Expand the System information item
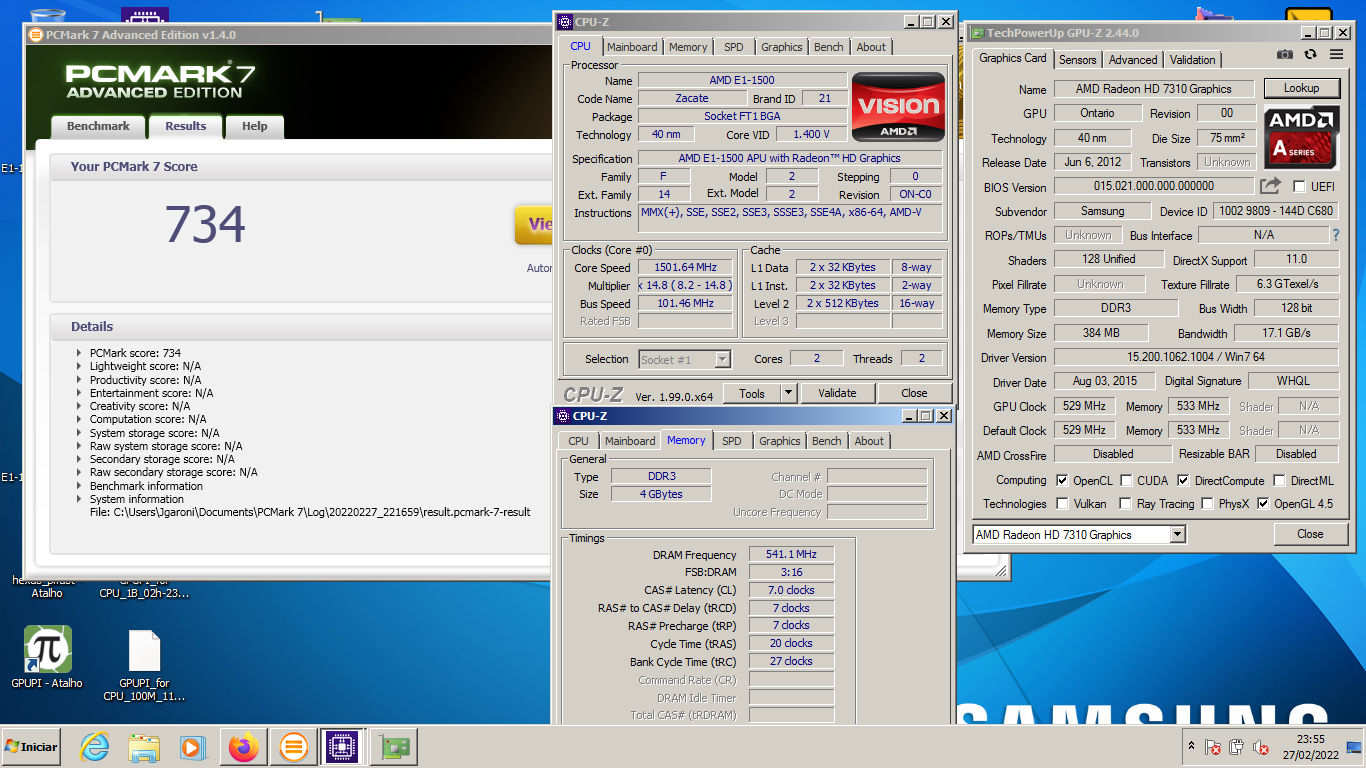1366x768 pixels. pos(79,499)
